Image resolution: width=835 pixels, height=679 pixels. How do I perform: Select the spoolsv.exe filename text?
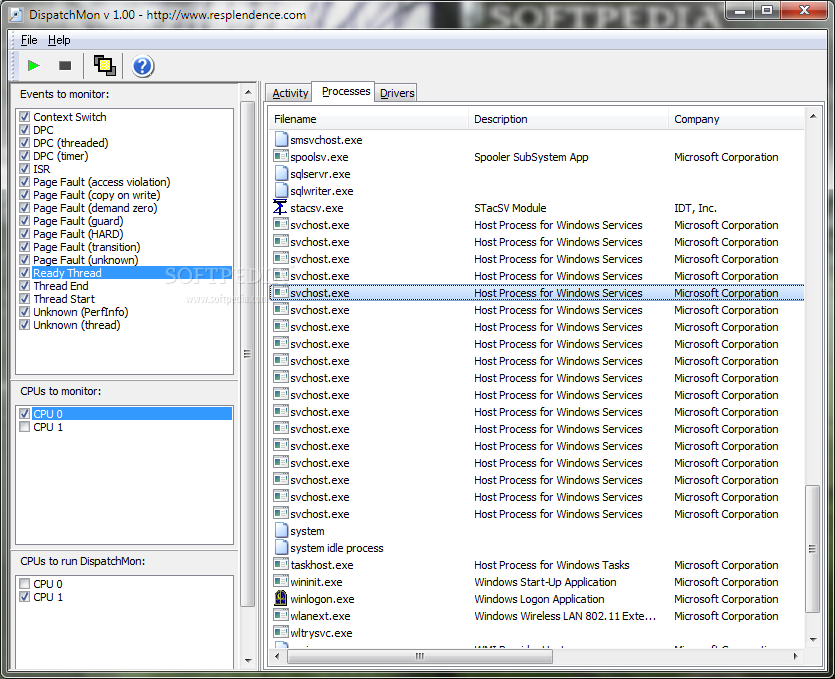[319, 157]
